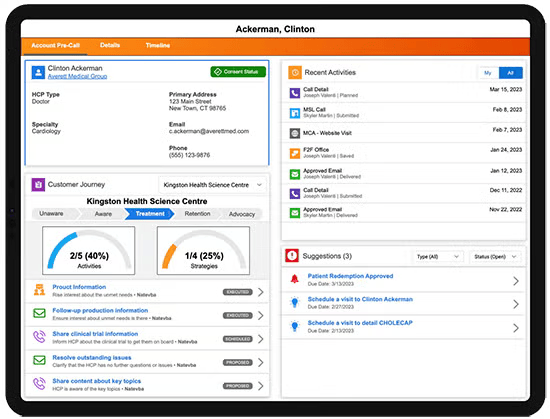Click the email c.ackerman@averettmed.com
This screenshot has height=419, width=550.
[x=209, y=131]
